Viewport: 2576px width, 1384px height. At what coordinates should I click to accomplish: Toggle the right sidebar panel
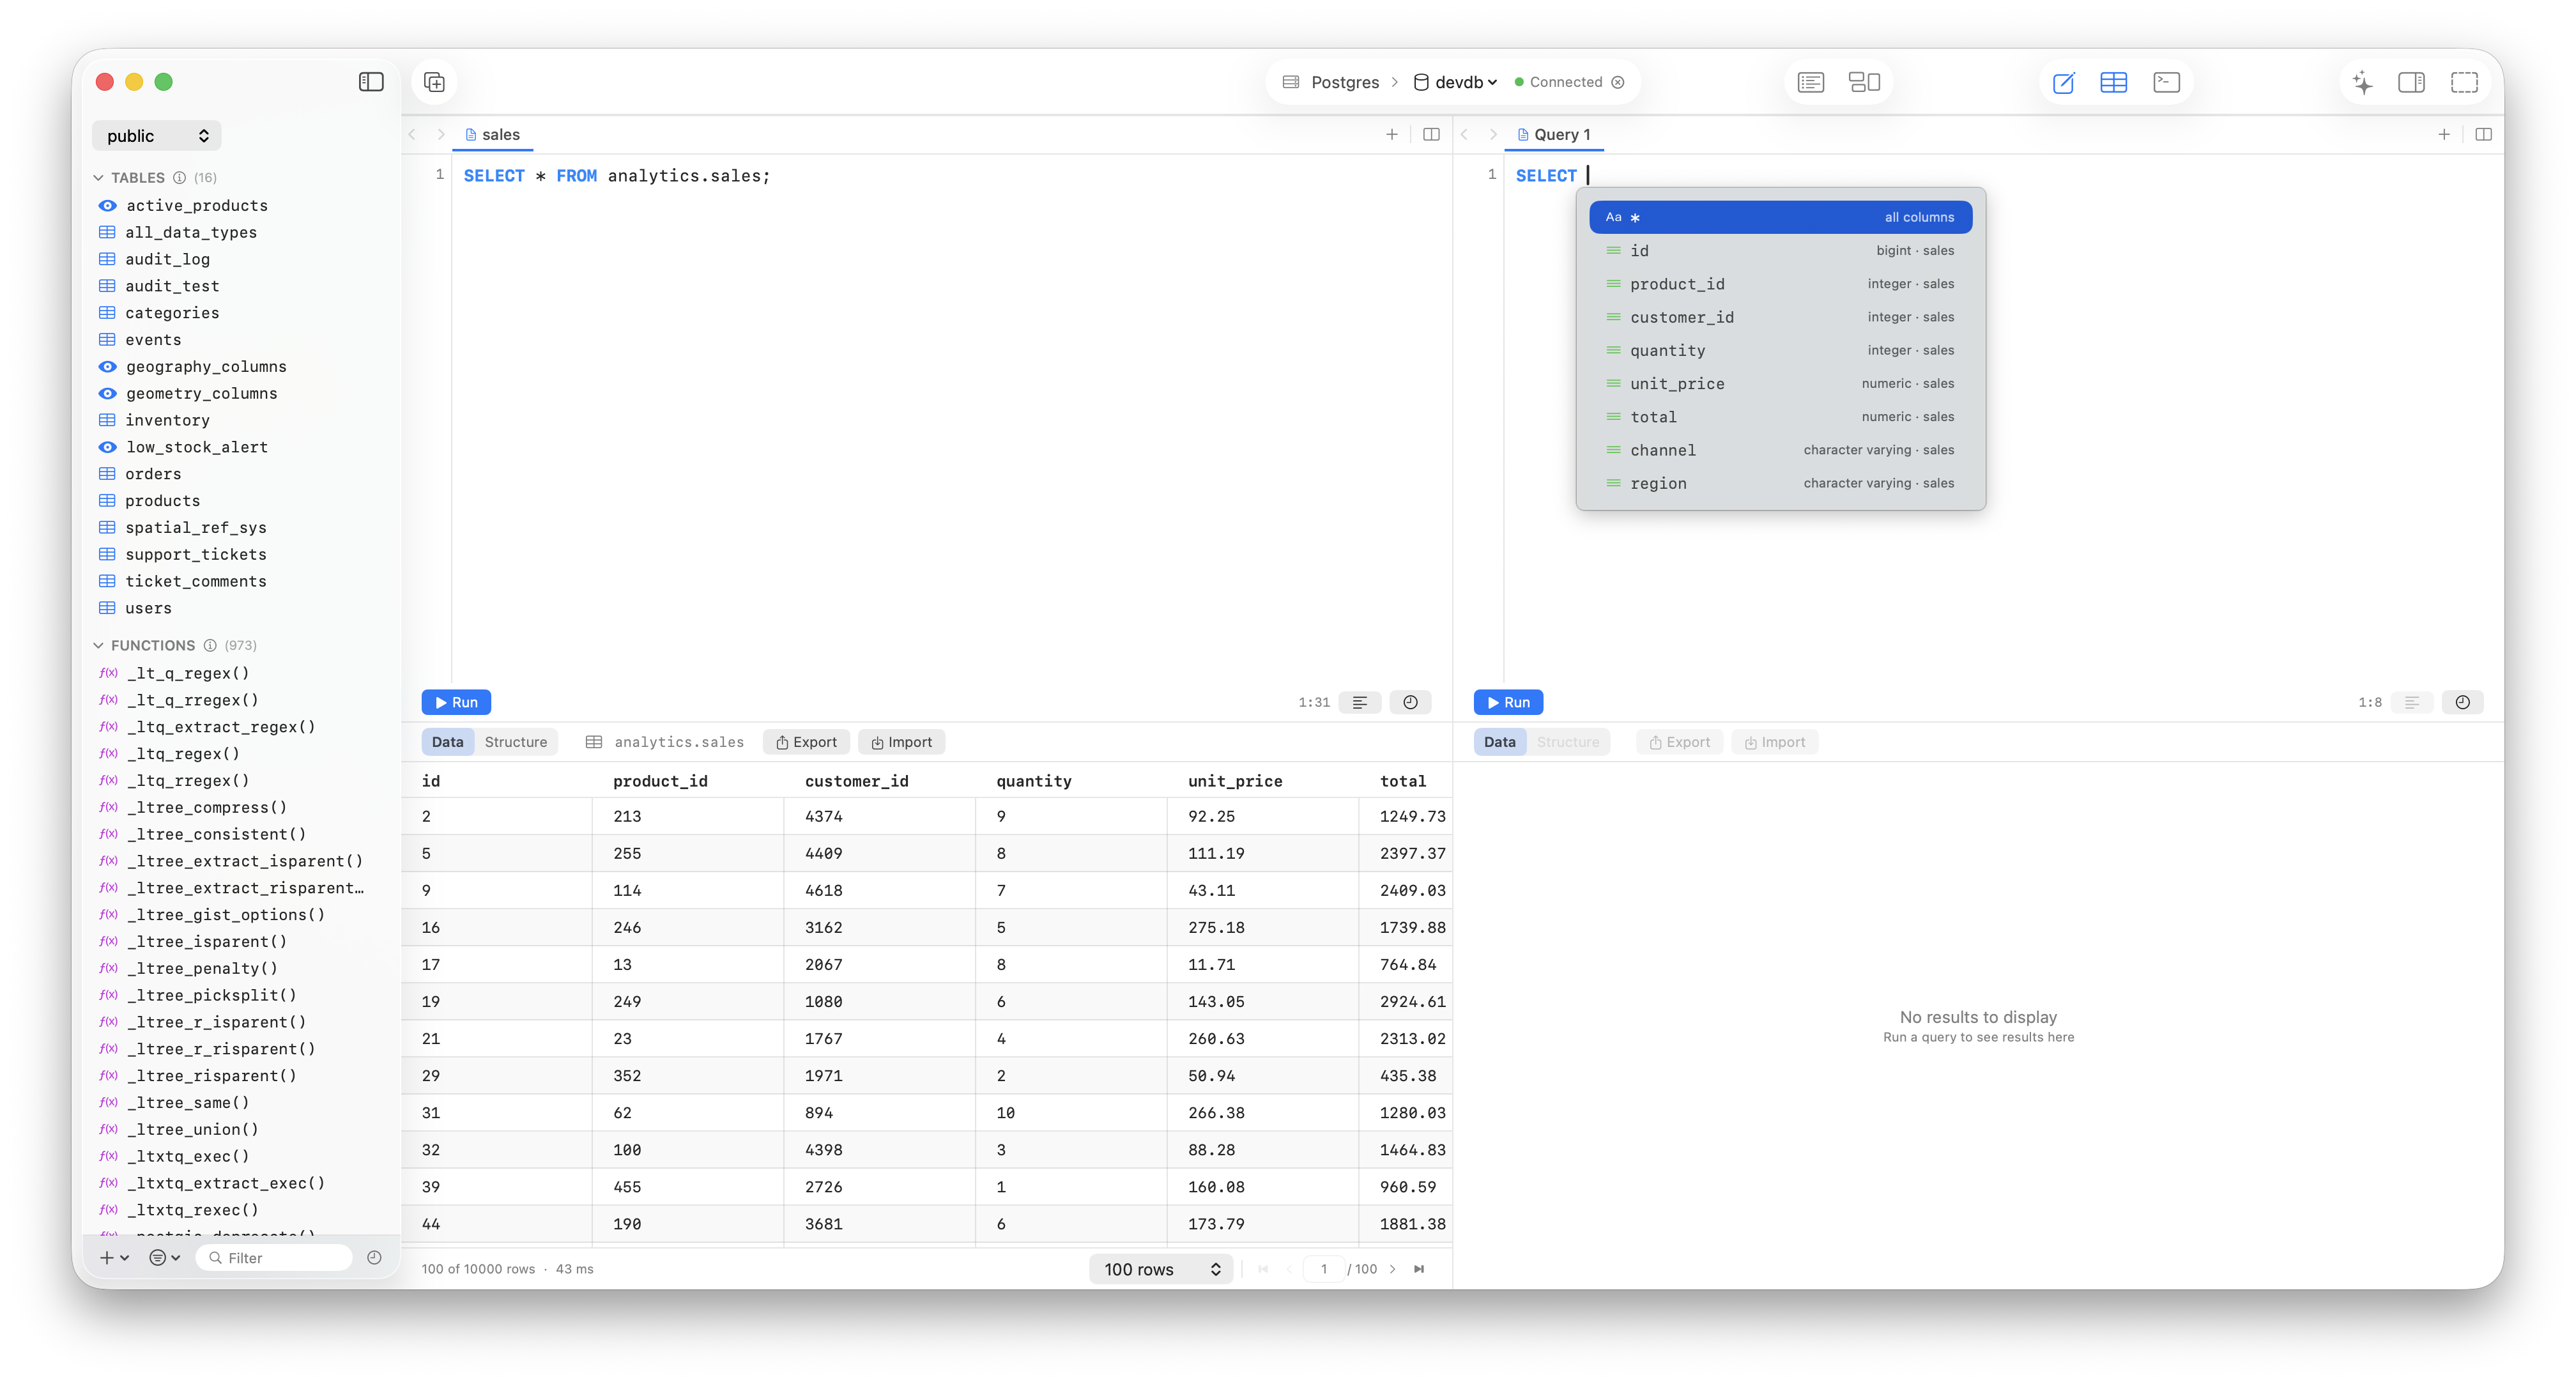pos(2411,82)
